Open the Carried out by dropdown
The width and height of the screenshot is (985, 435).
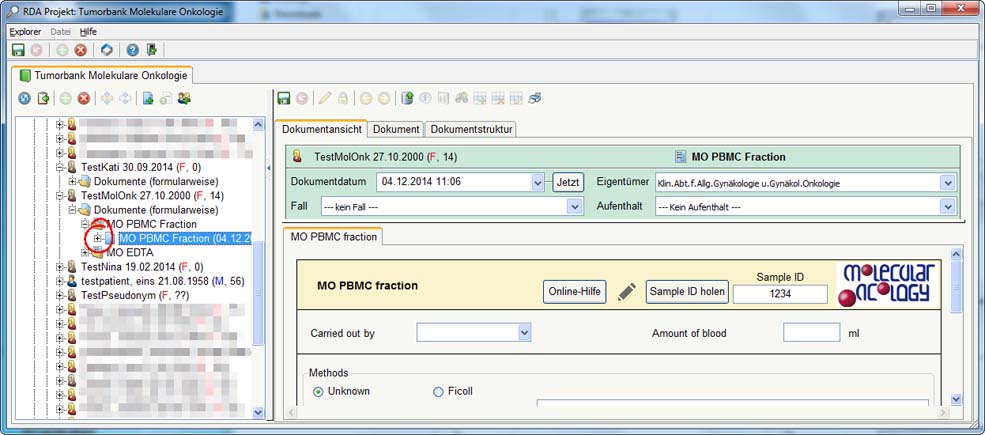pos(524,333)
